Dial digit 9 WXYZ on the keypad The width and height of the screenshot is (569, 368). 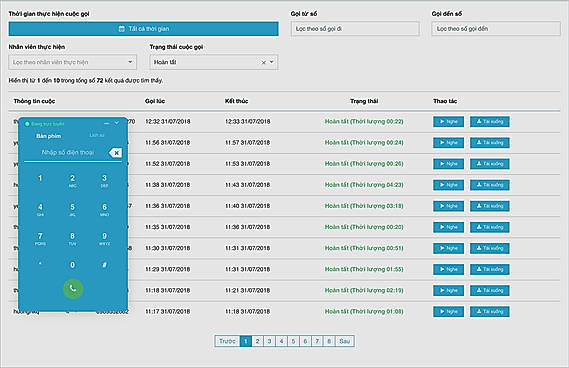pos(105,238)
